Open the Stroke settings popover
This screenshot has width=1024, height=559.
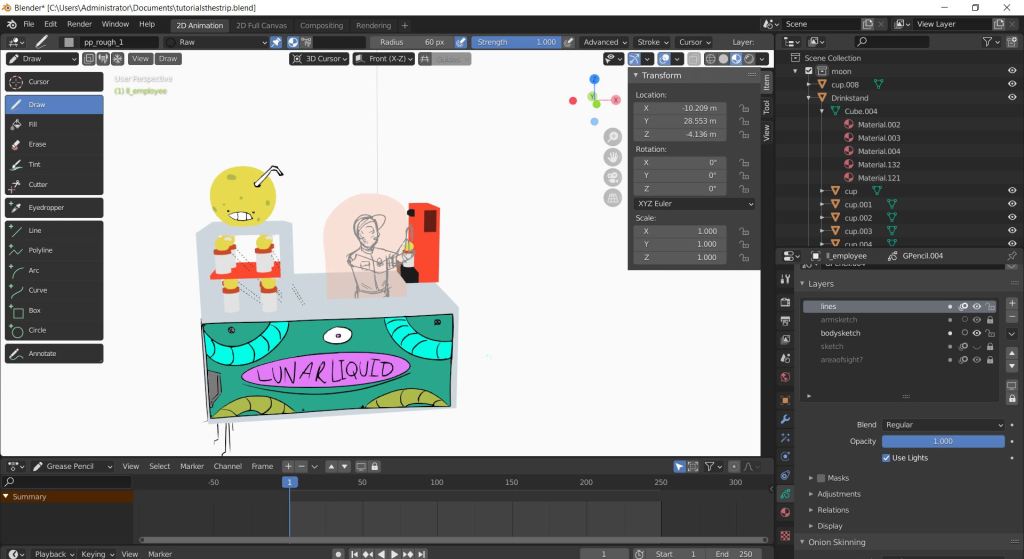pyautogui.click(x=652, y=42)
